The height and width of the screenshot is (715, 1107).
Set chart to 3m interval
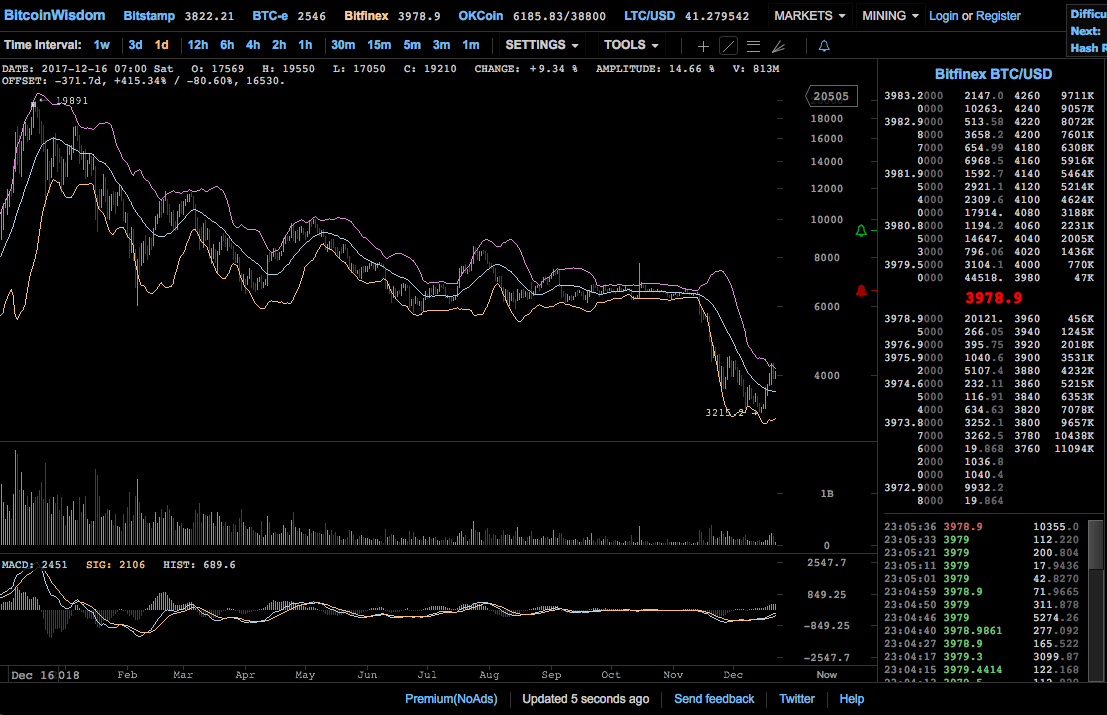[441, 45]
